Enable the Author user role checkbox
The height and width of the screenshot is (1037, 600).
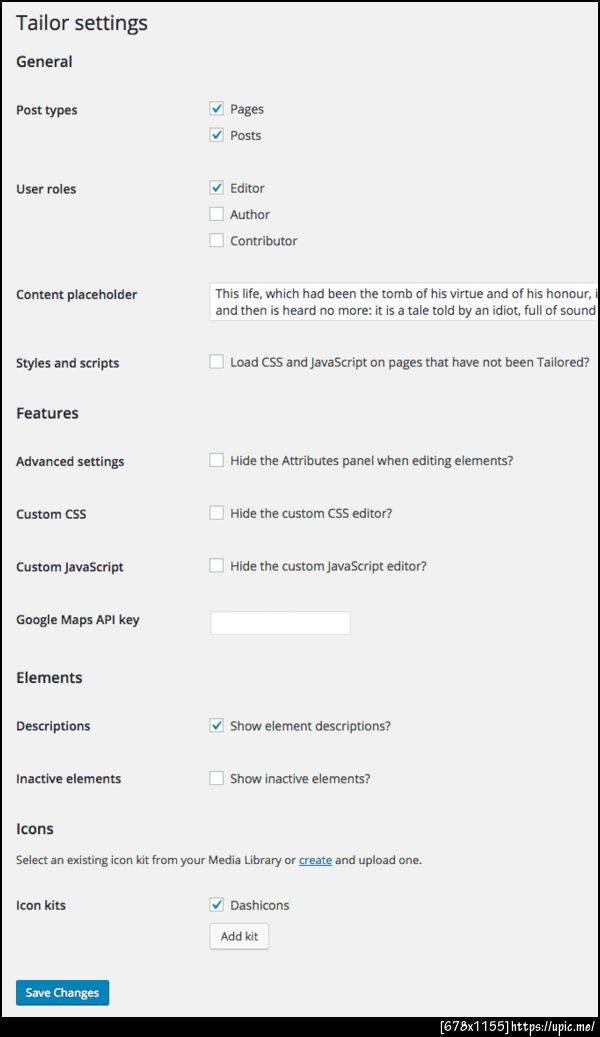216,214
